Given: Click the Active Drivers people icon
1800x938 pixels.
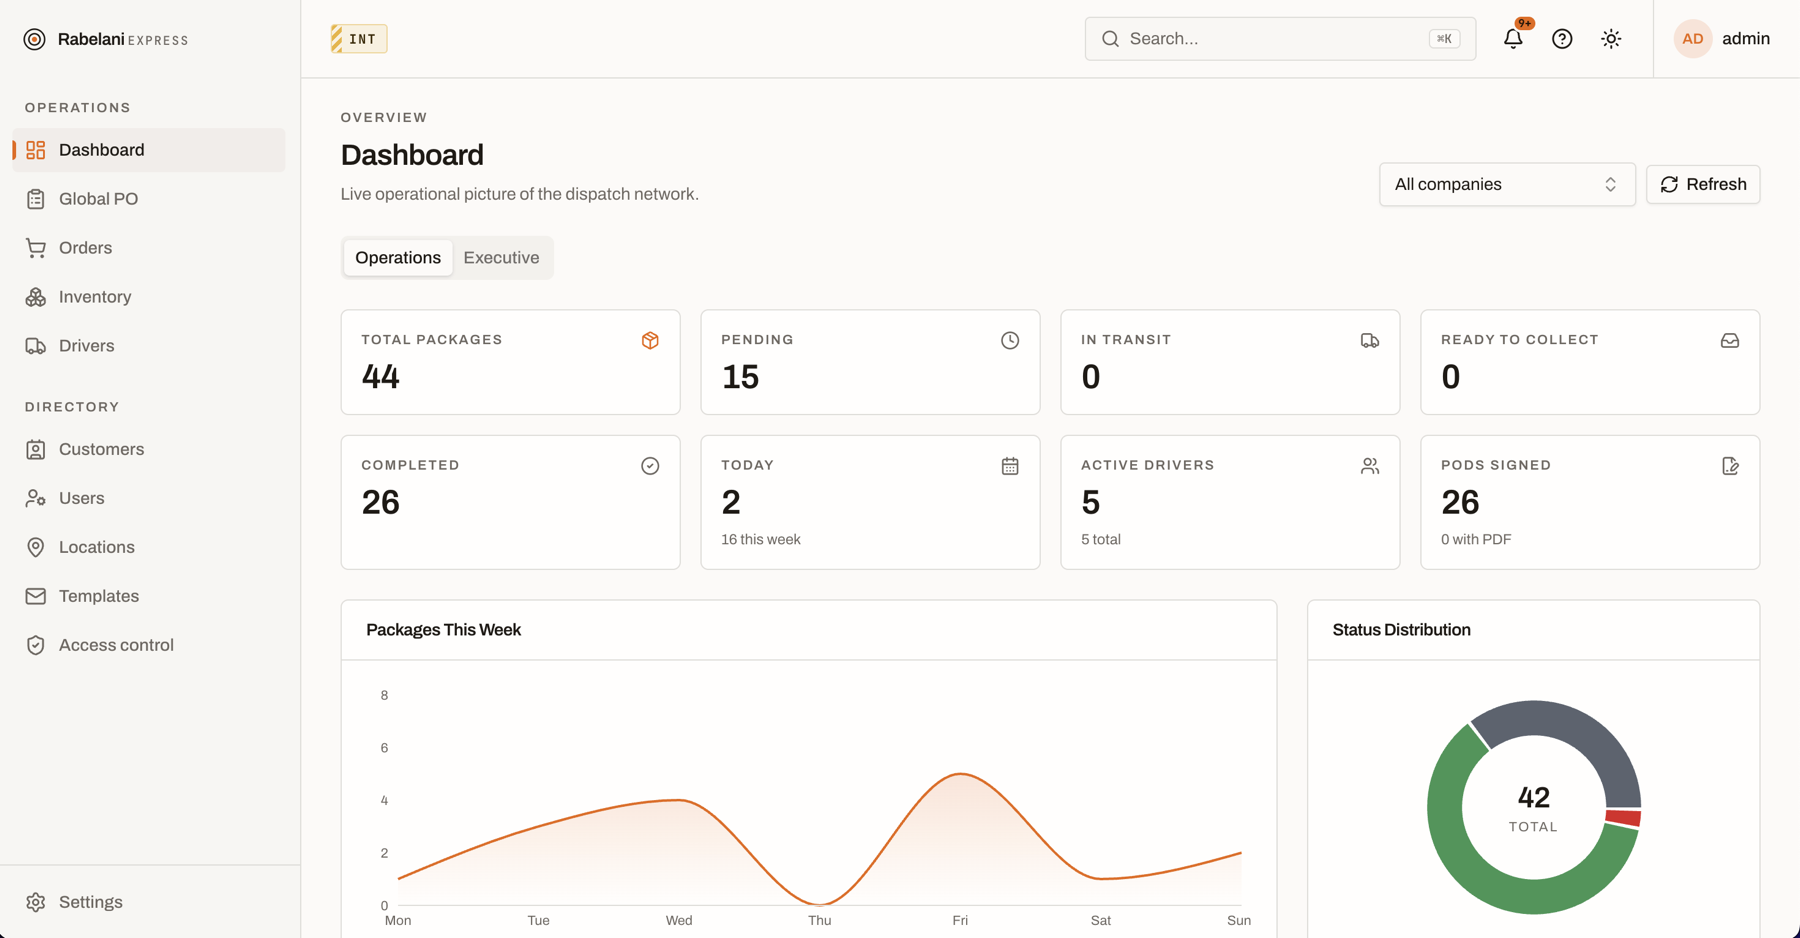Looking at the screenshot, I should tap(1370, 466).
